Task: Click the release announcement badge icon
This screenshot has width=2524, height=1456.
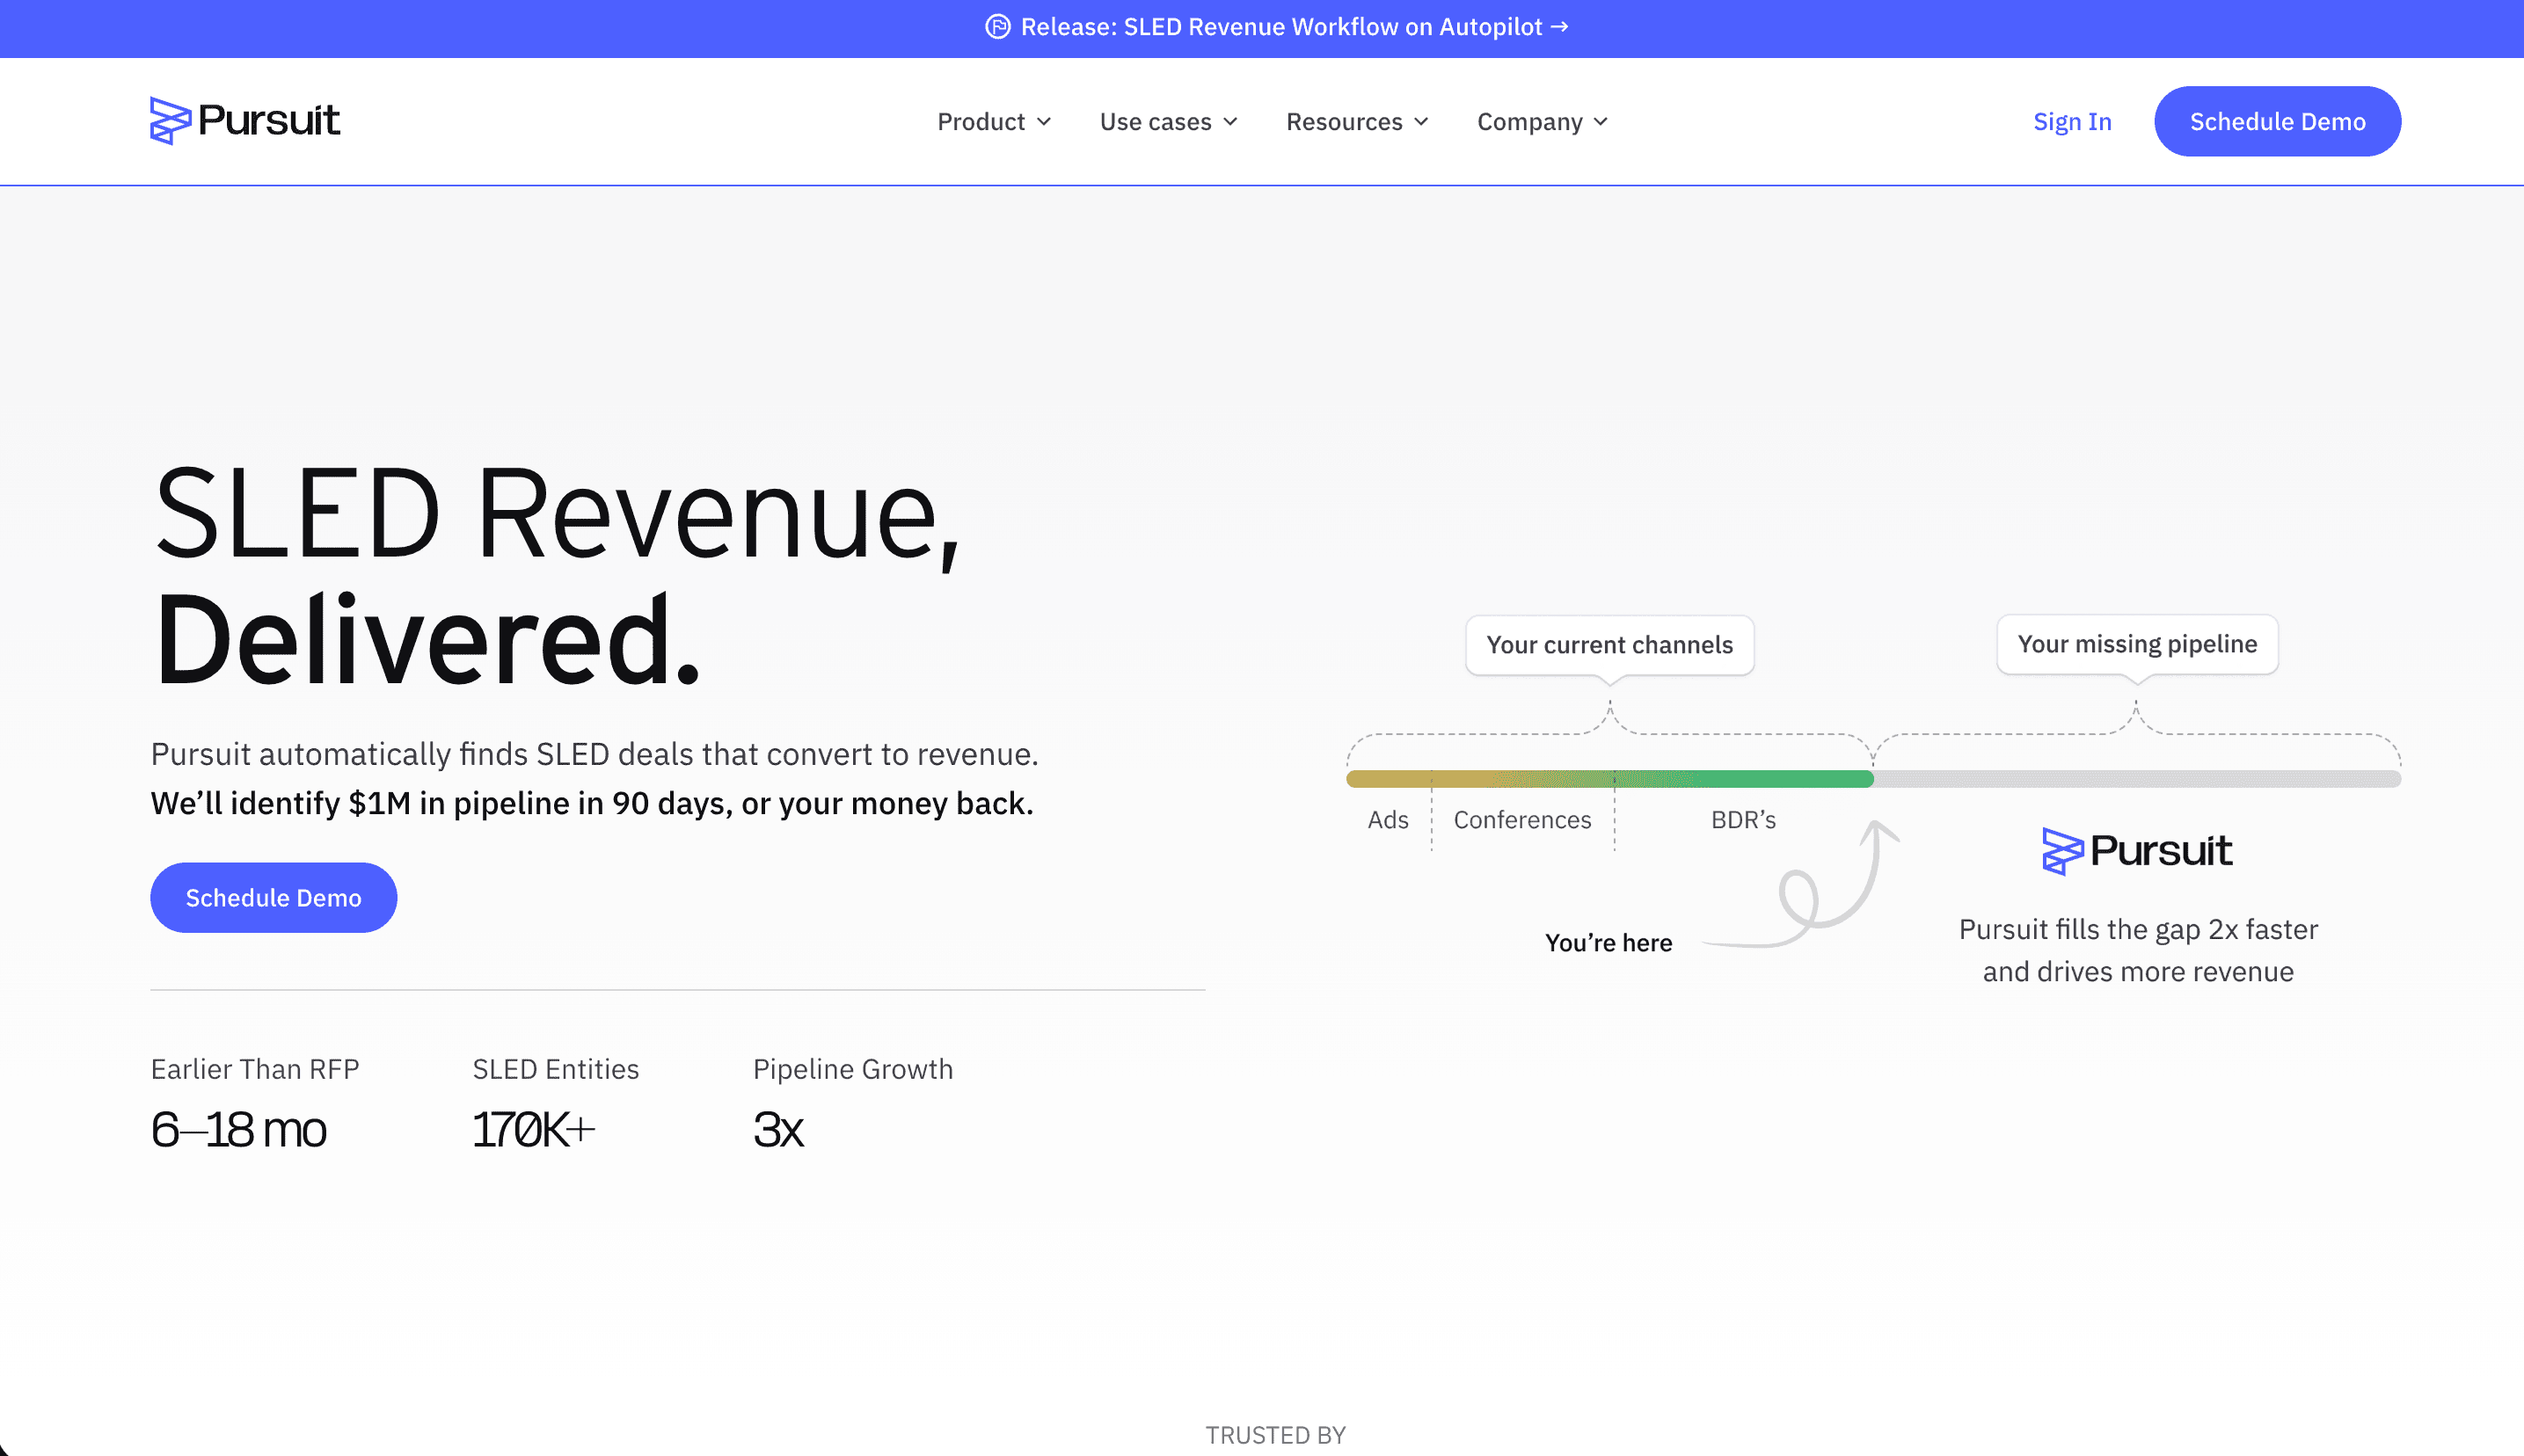Action: tap(997, 27)
